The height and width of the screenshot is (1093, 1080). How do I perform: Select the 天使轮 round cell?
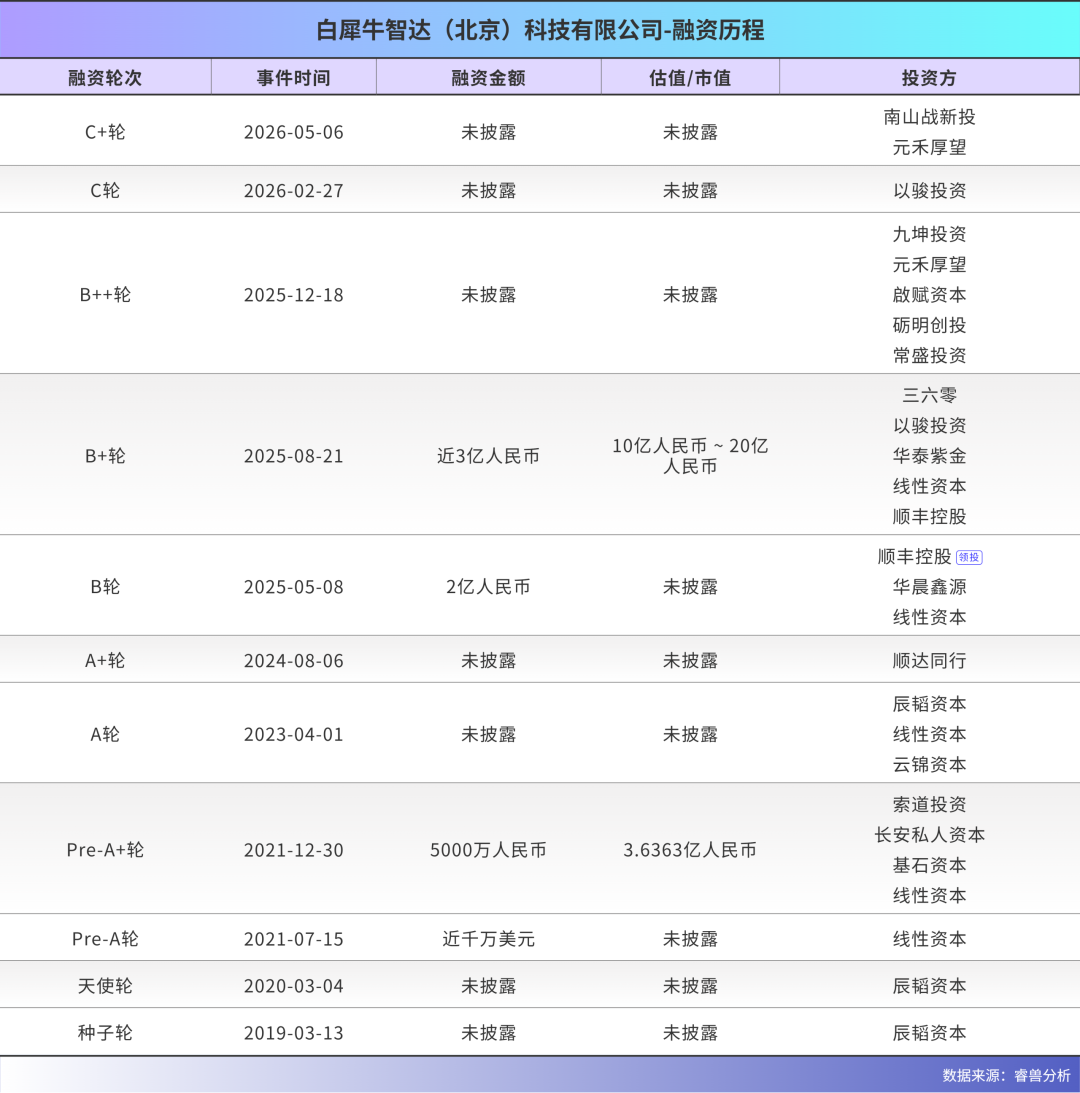click(x=105, y=986)
